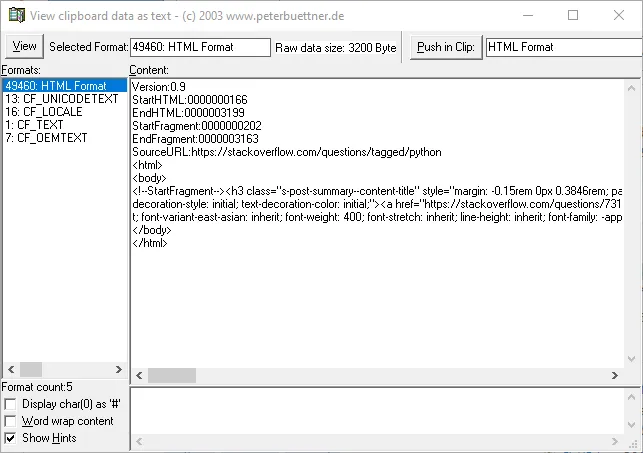Maximize the clipboard viewer window

(x=573, y=16)
